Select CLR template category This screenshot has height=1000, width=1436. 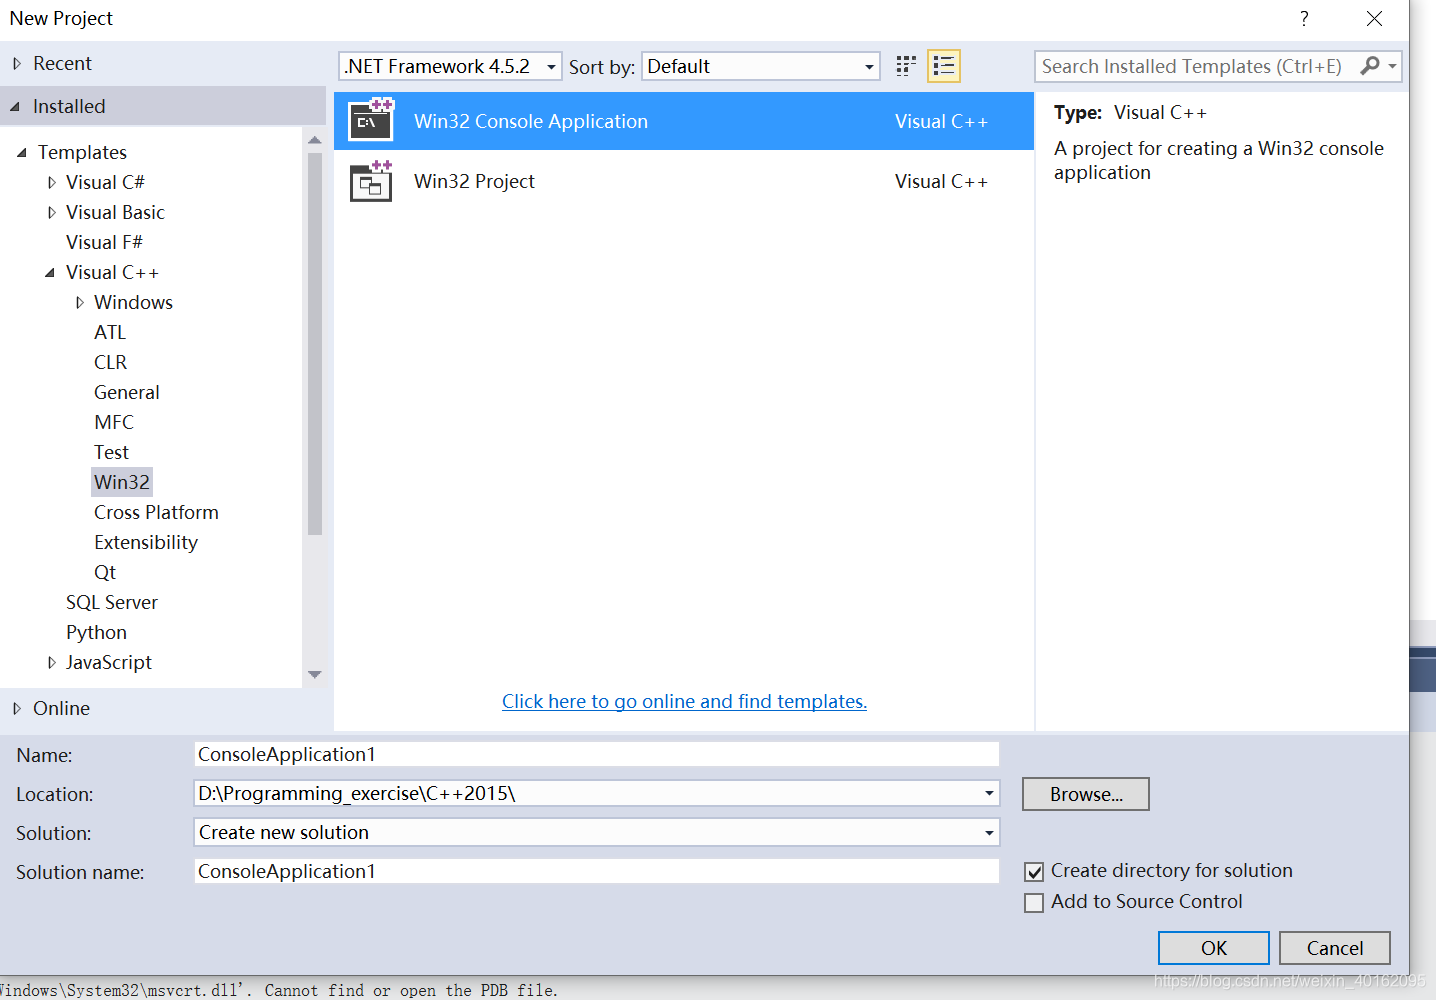110,362
